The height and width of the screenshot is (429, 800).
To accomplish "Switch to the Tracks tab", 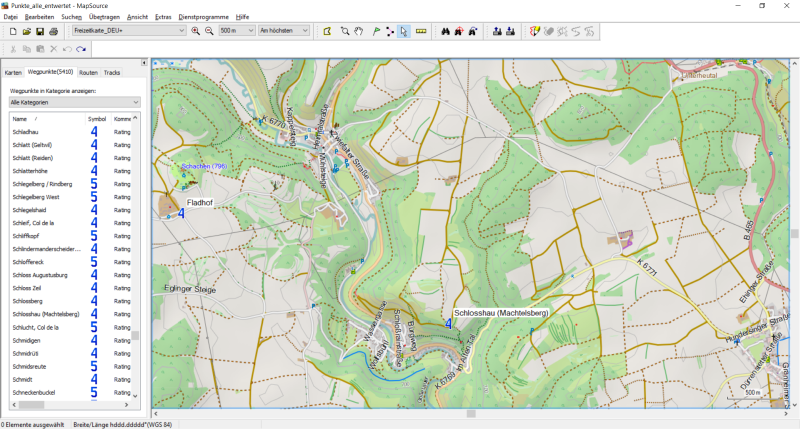I will point(112,73).
